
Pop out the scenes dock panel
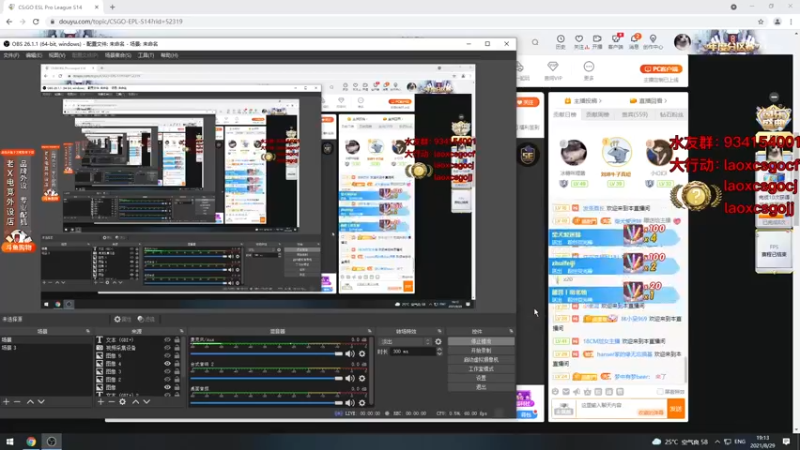pyautogui.click(x=88, y=331)
